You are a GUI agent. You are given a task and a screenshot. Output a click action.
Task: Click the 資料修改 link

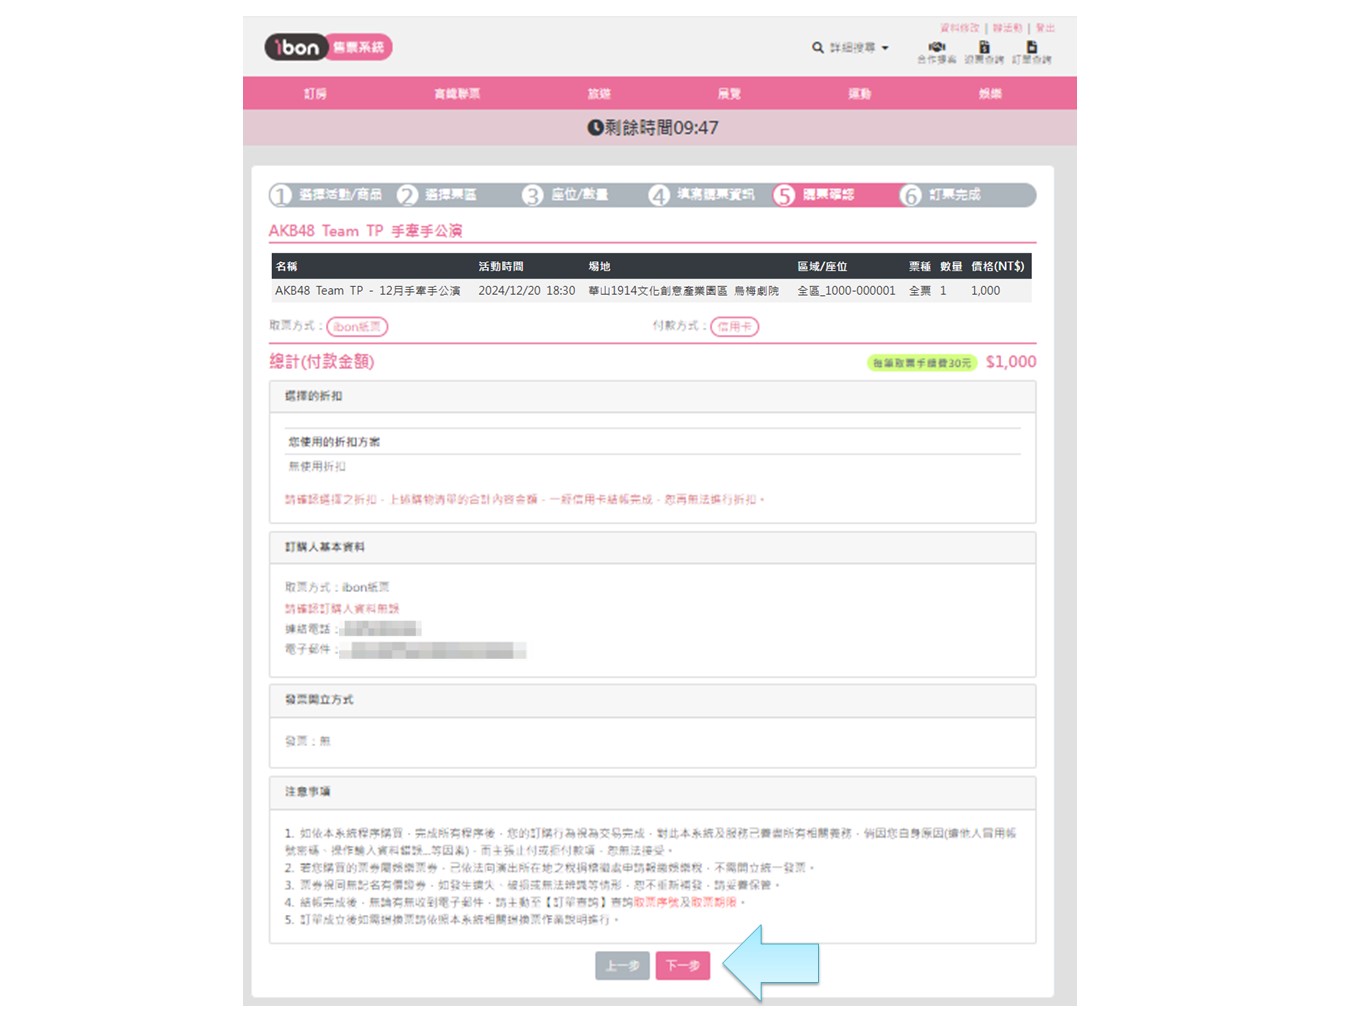click(959, 28)
